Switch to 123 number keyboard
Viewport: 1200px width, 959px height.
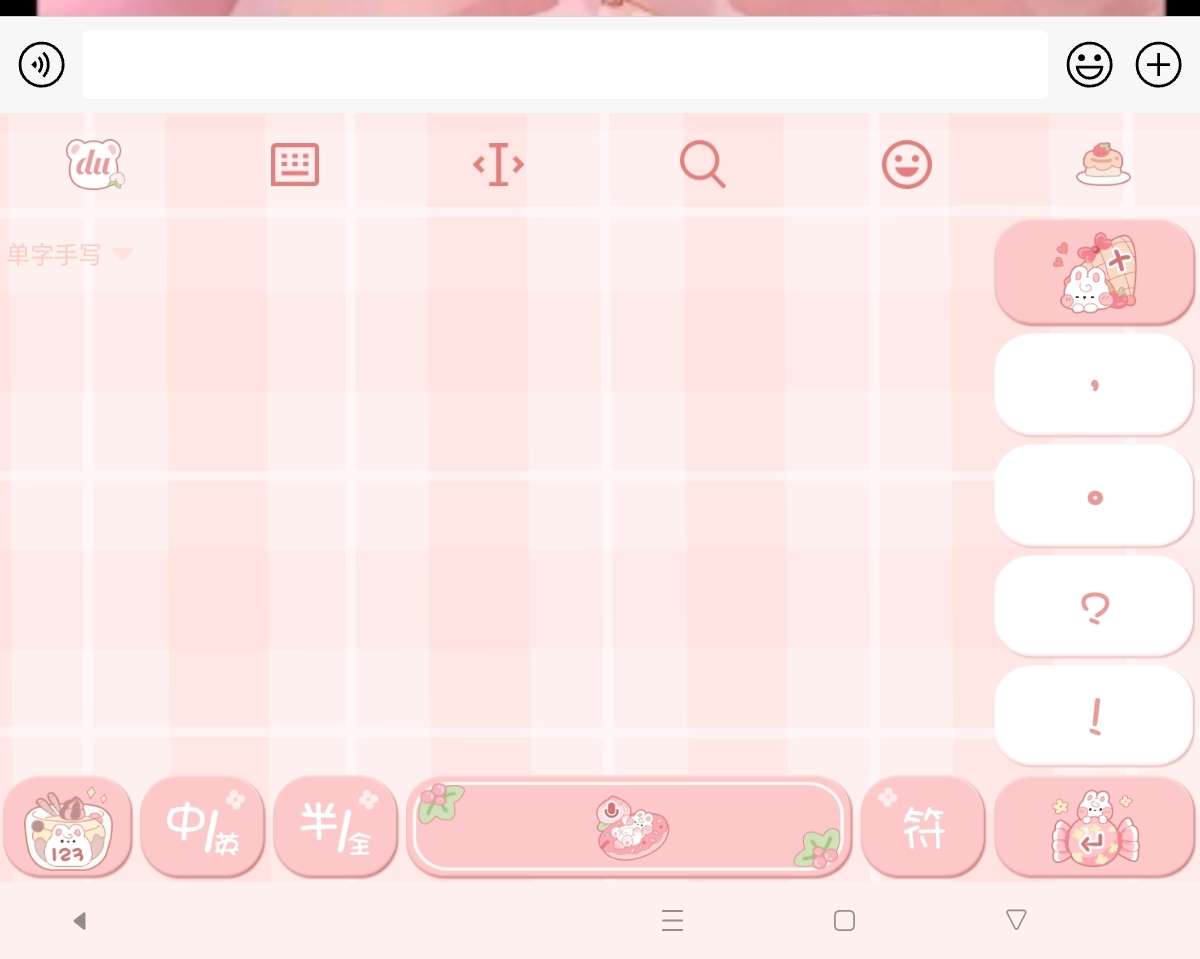coord(68,827)
